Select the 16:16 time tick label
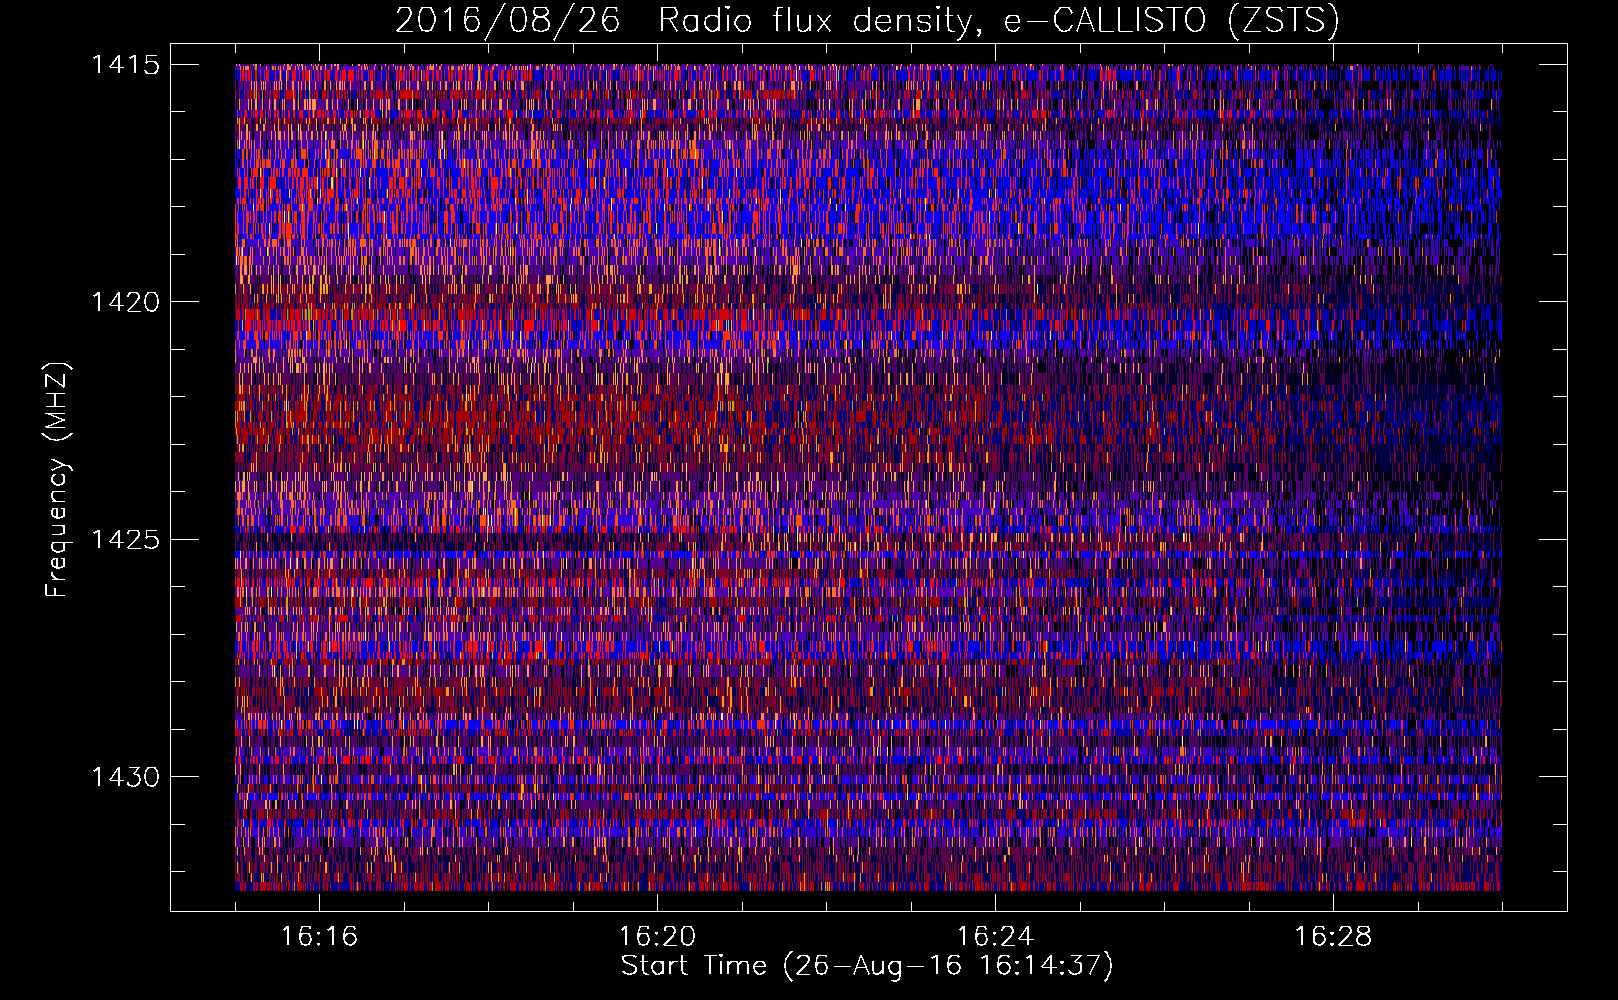This screenshot has height=1000, width=1618. 319,936
